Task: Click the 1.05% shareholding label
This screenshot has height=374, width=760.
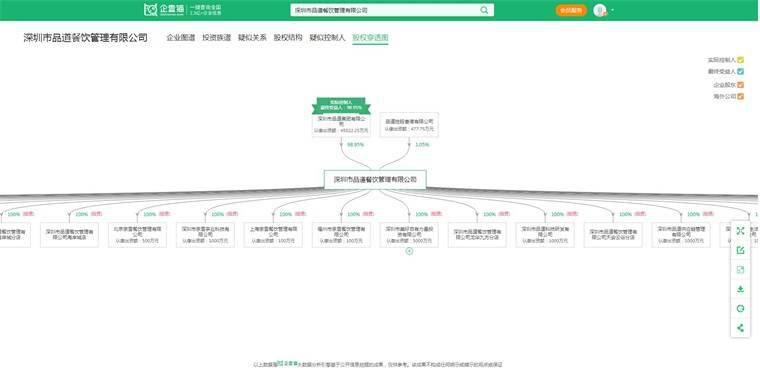Action: point(422,144)
